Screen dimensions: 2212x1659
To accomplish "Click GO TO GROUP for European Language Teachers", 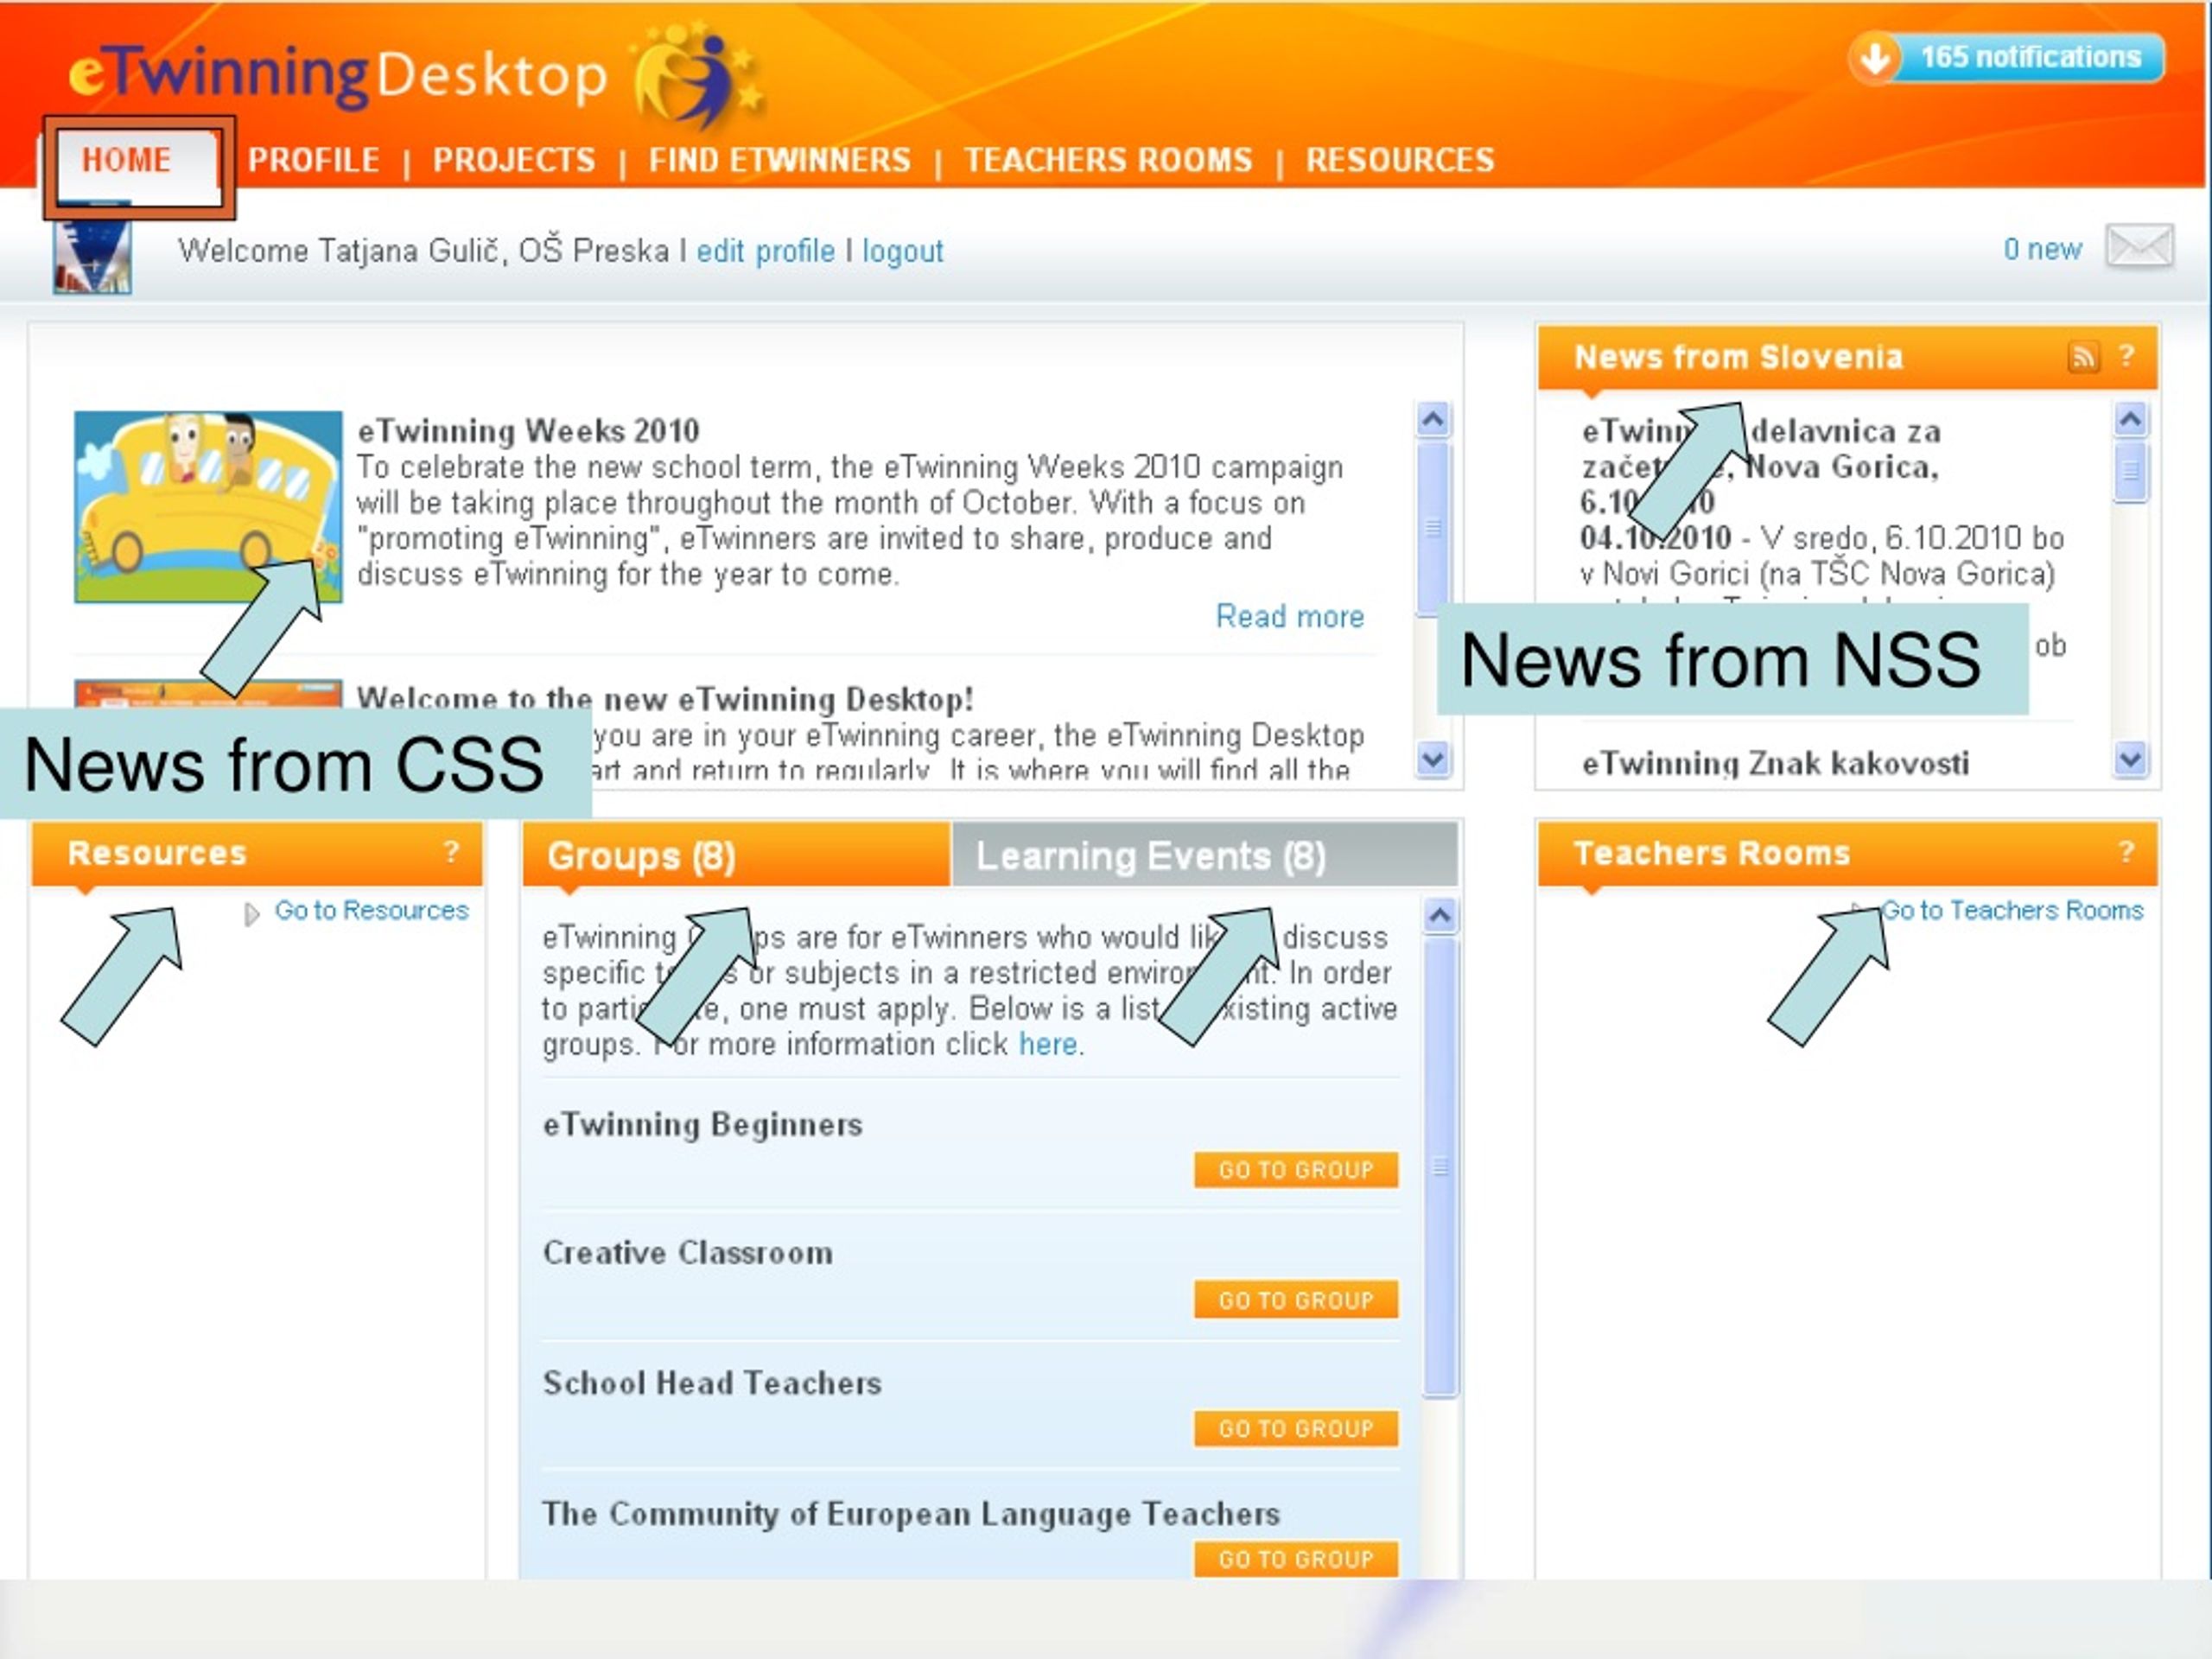I will coord(1296,1558).
